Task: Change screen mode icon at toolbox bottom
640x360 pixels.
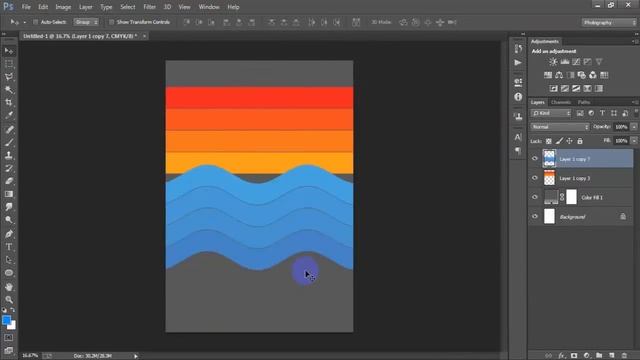Action: tap(9, 351)
